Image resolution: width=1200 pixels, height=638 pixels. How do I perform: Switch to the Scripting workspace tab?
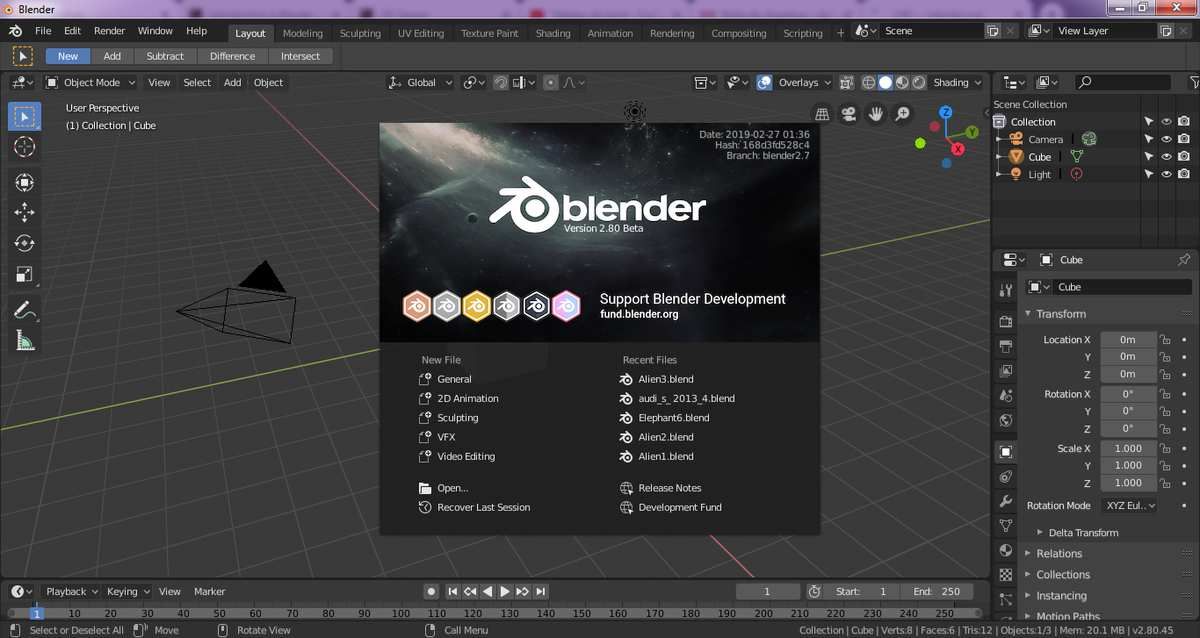pos(803,33)
